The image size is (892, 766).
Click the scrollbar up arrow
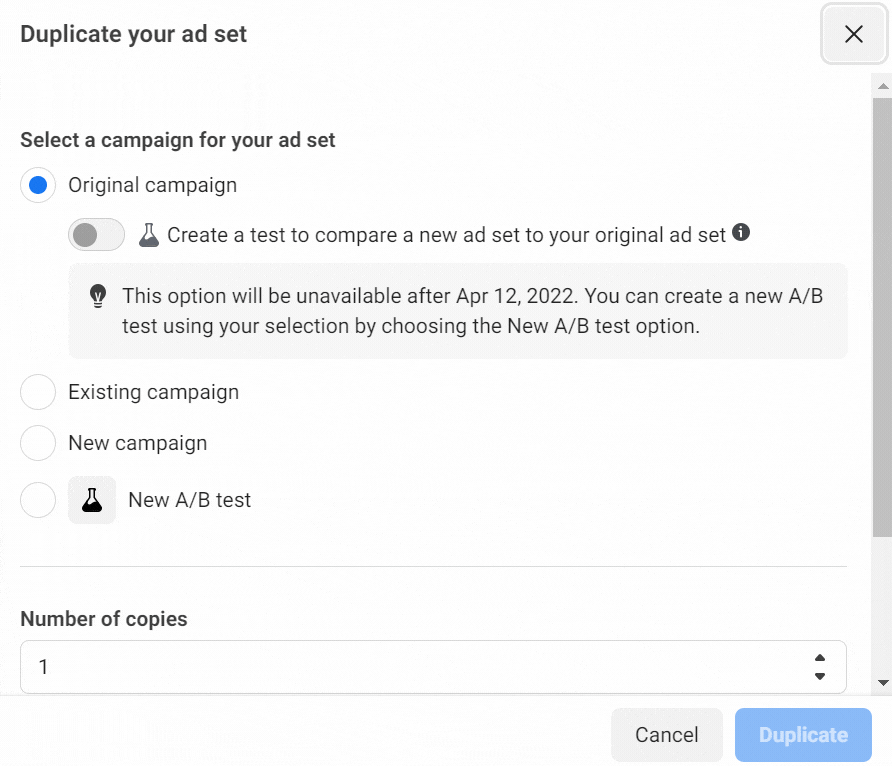coord(882,88)
